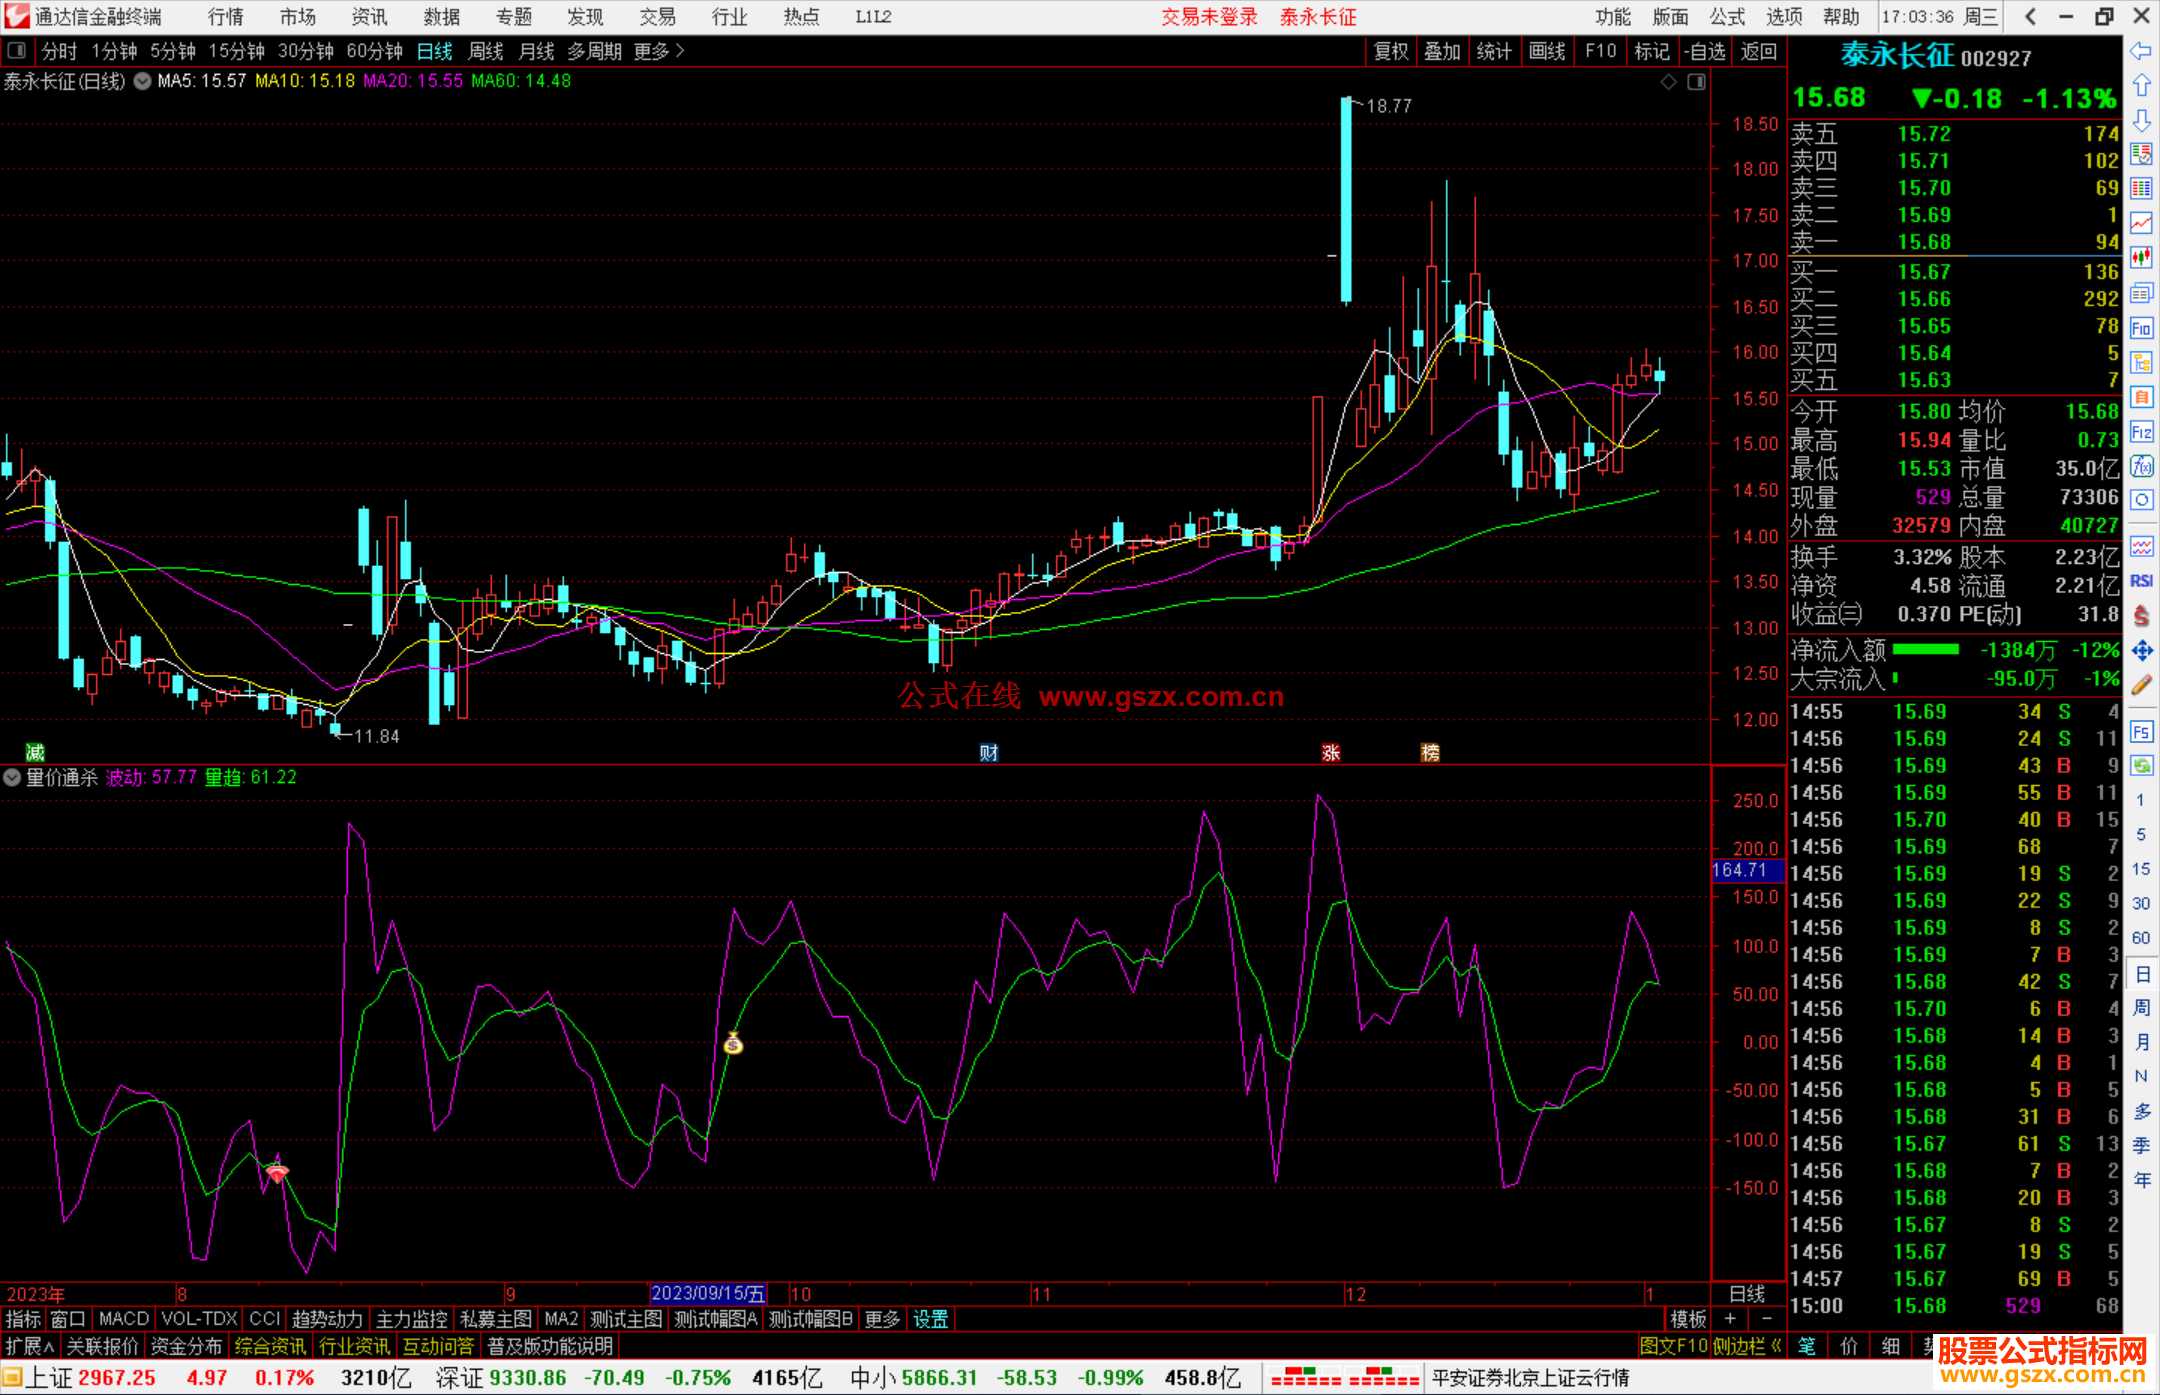Click the 财 marker below price chart

[x=989, y=752]
